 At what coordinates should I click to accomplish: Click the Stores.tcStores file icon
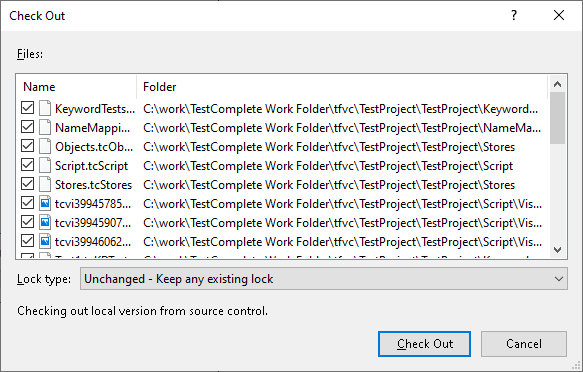tap(45, 184)
